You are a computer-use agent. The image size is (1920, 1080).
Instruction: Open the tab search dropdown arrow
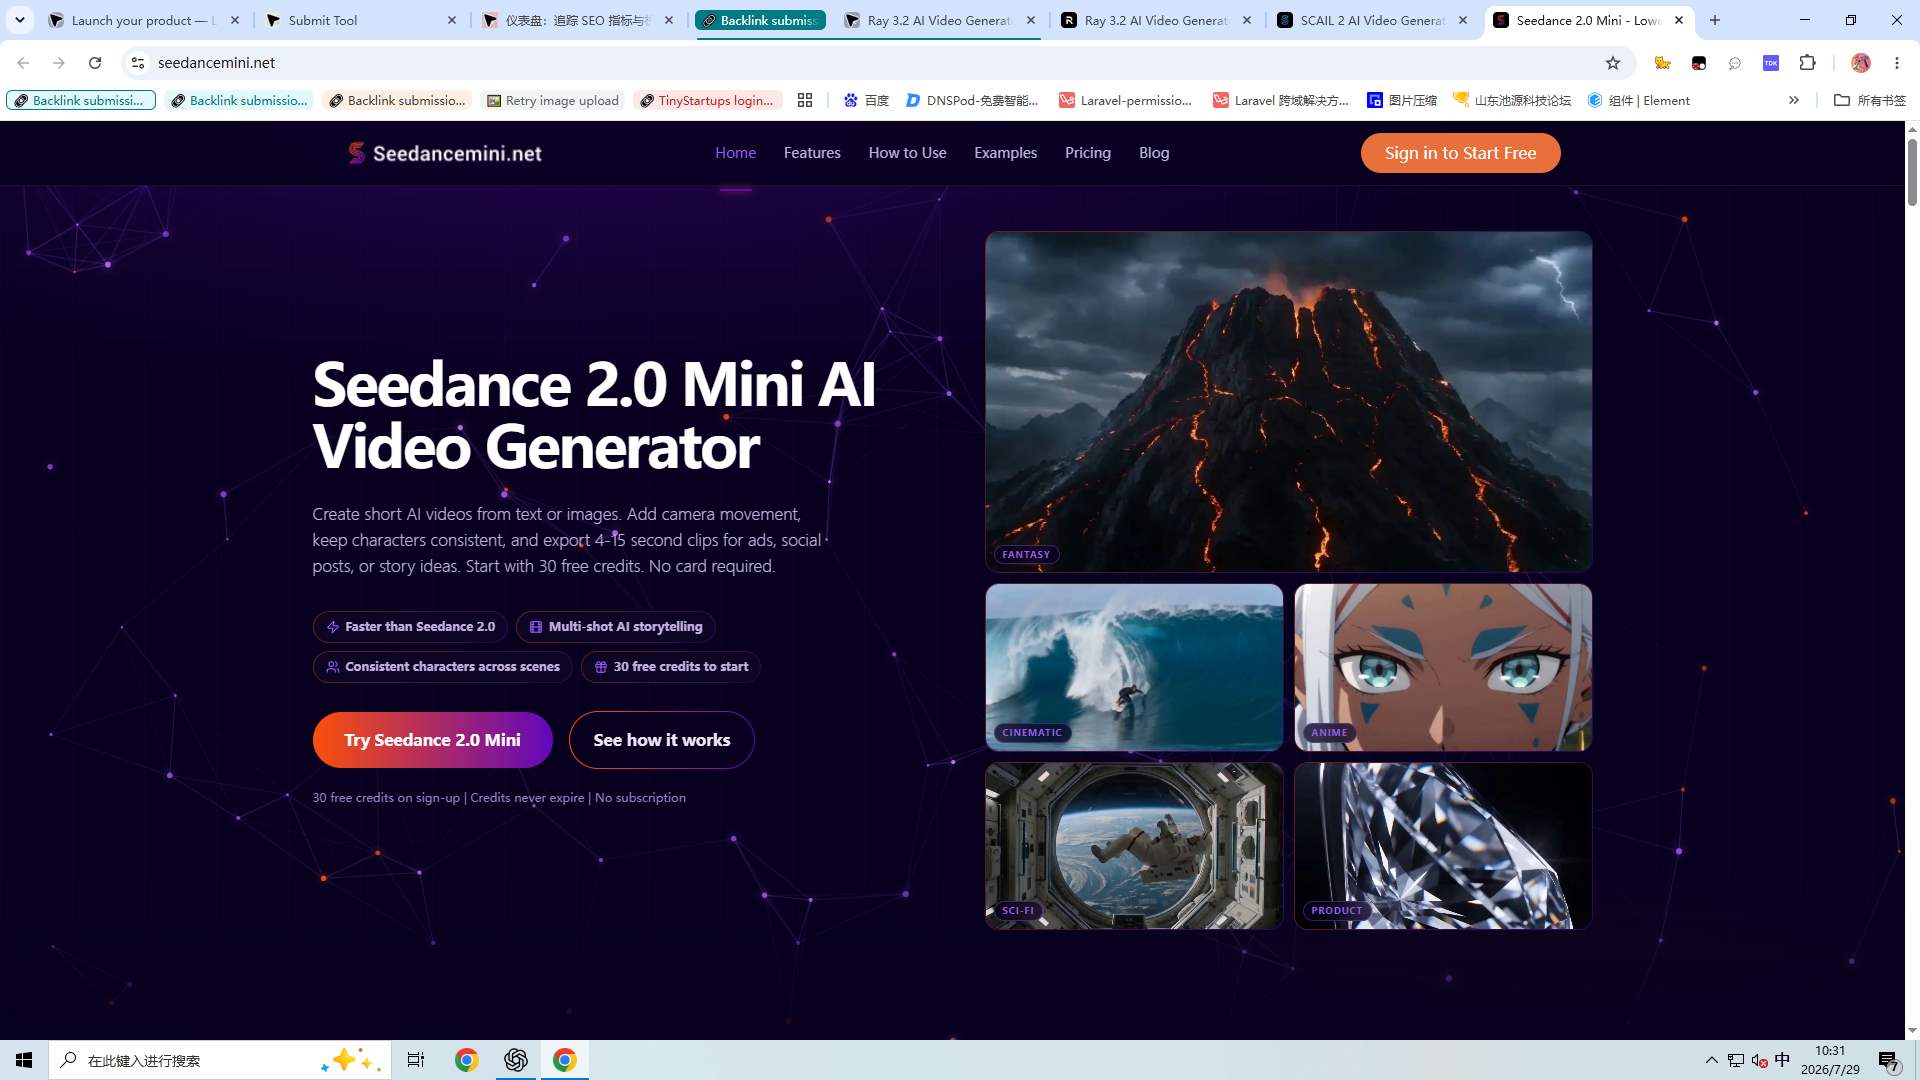tap(20, 20)
